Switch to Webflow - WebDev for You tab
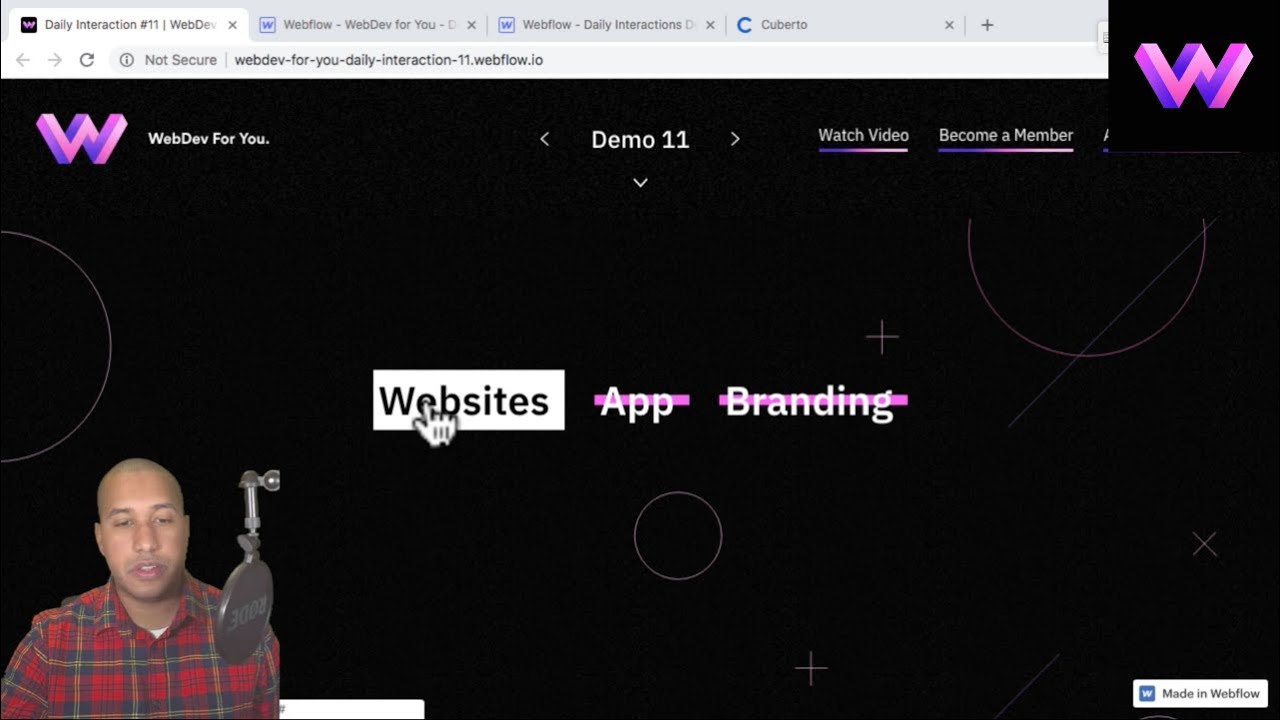 point(368,25)
